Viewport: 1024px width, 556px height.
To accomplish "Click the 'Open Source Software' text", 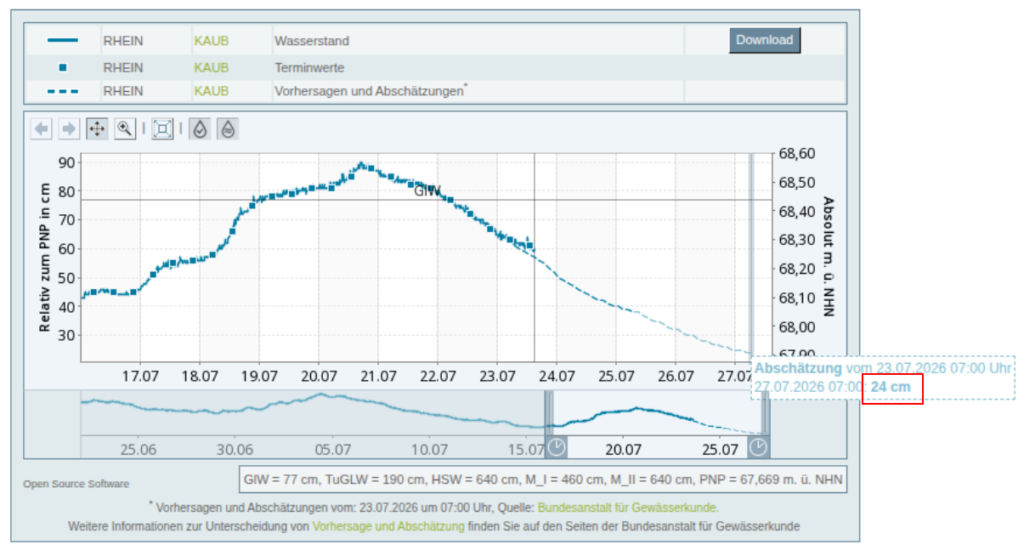I will point(76,484).
